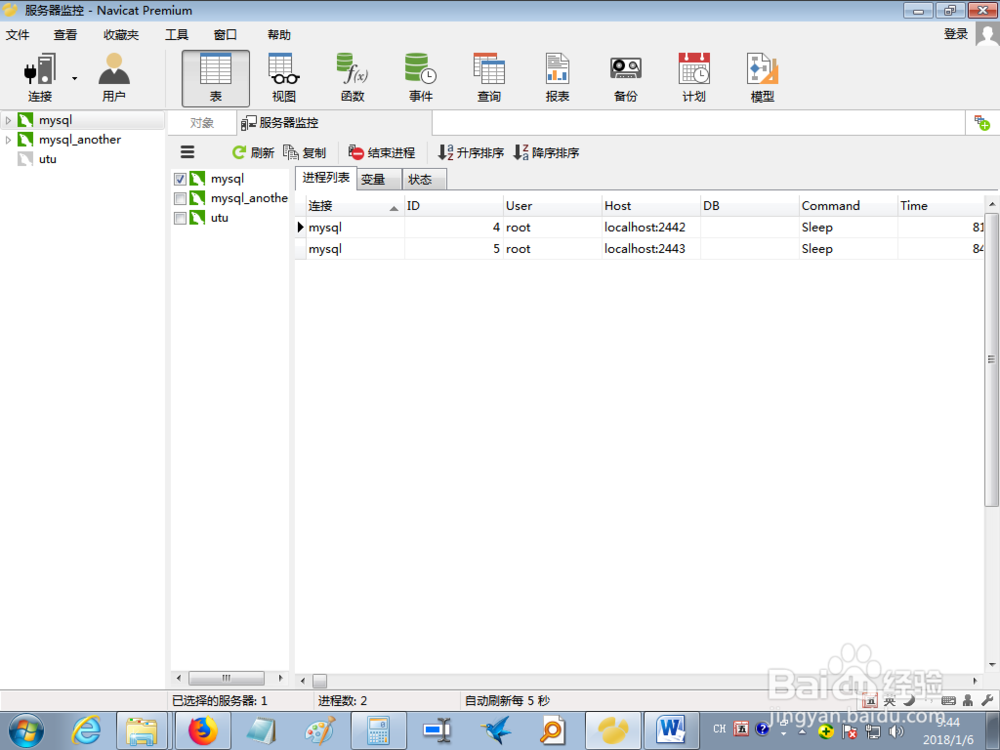Open the 窗口 menu

coord(225,34)
